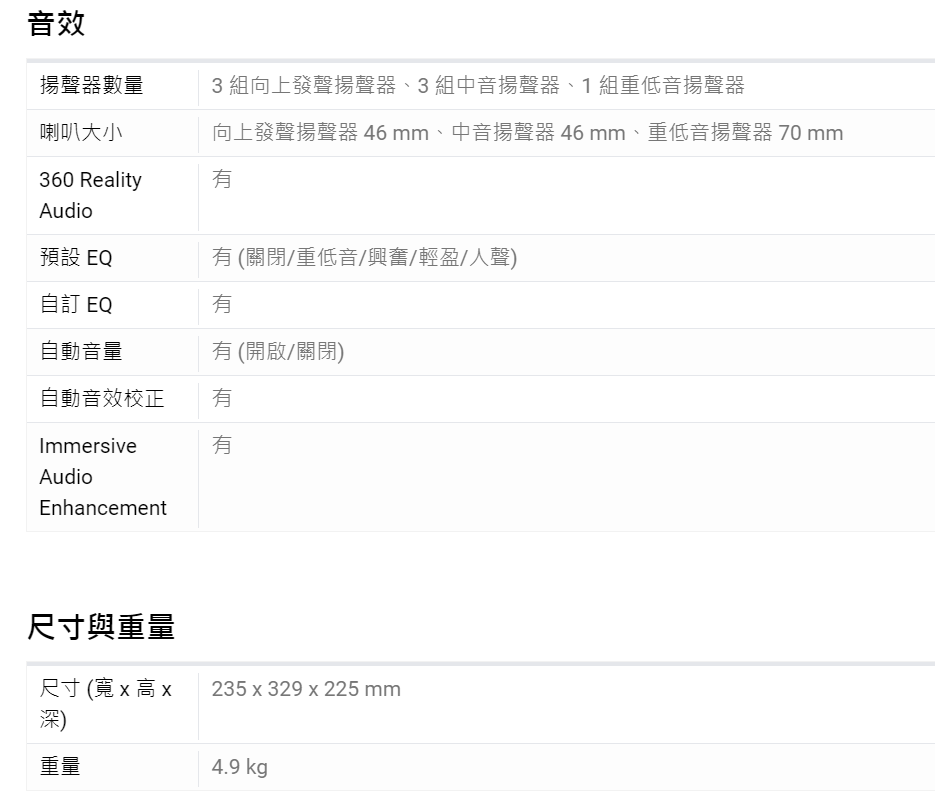Click the 4.9 kg weight value

[238, 764]
